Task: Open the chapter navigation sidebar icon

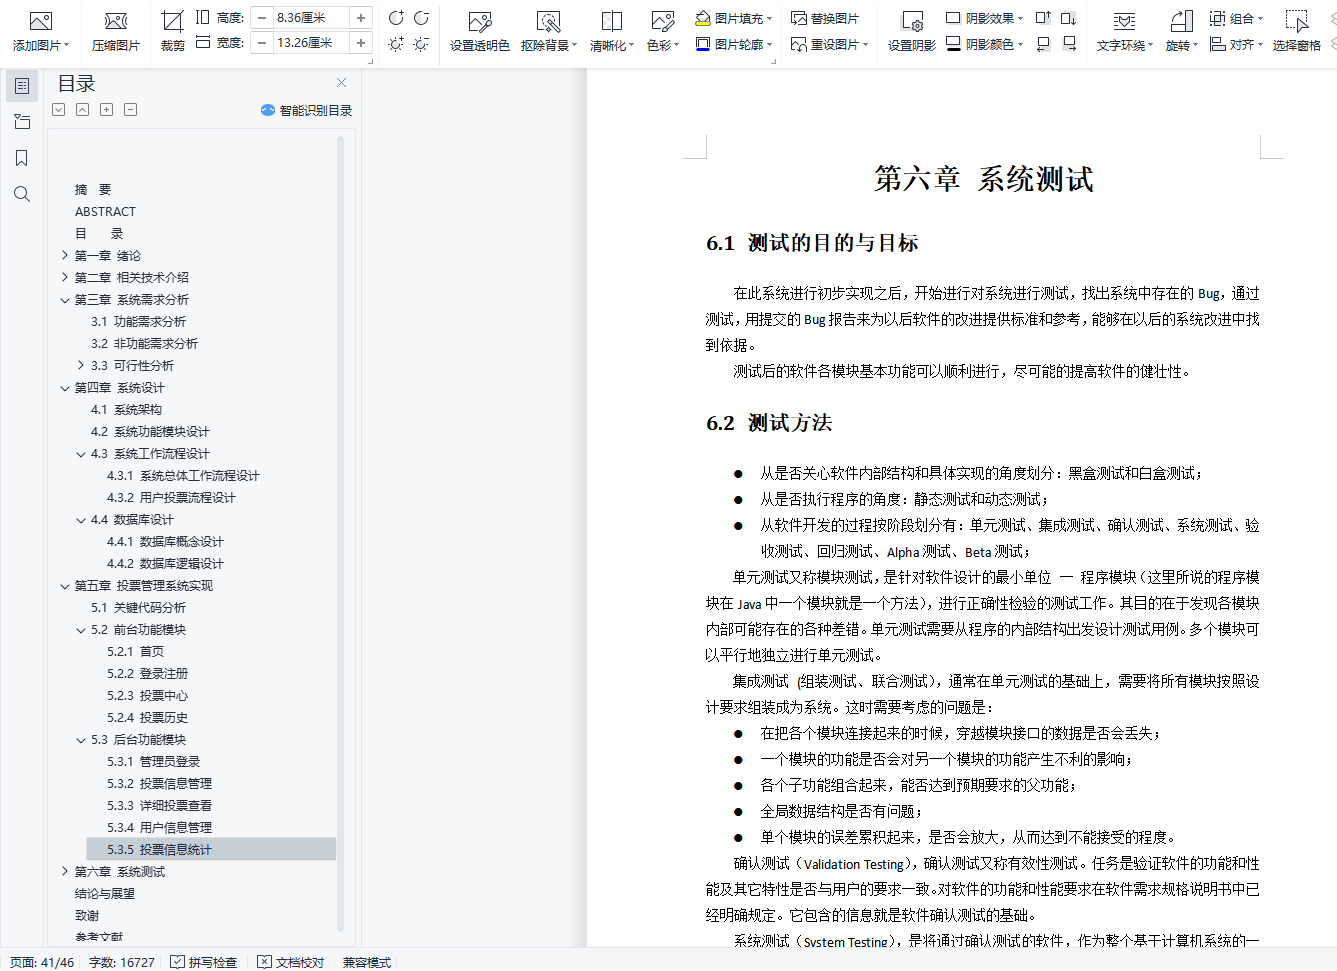Action: (22, 122)
